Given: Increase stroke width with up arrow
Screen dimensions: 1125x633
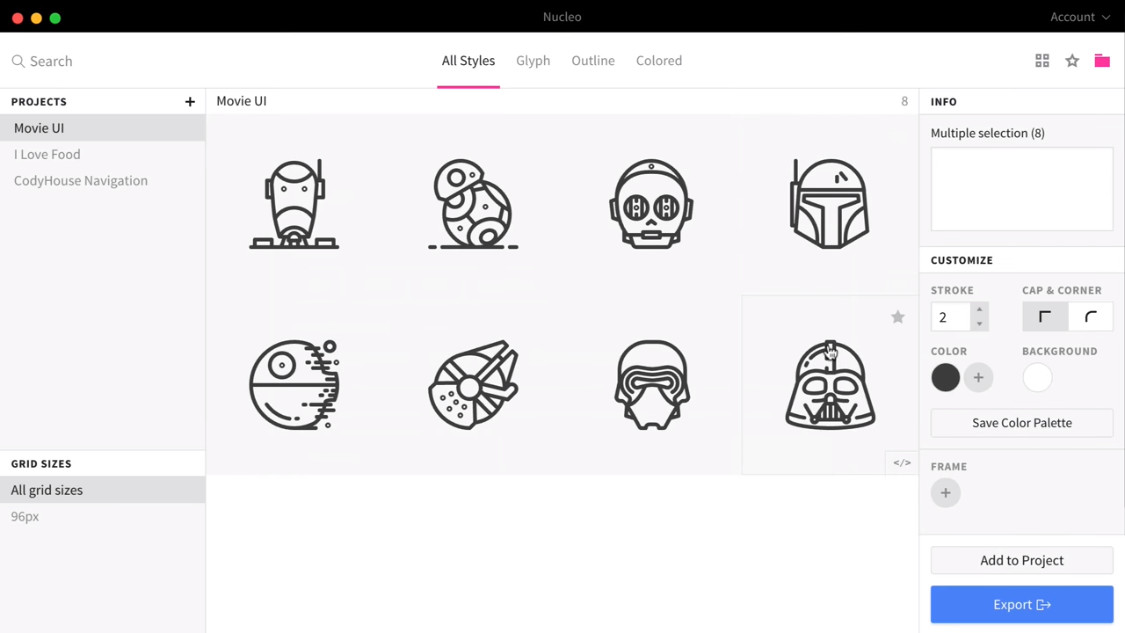Looking at the screenshot, I should coord(979,309).
